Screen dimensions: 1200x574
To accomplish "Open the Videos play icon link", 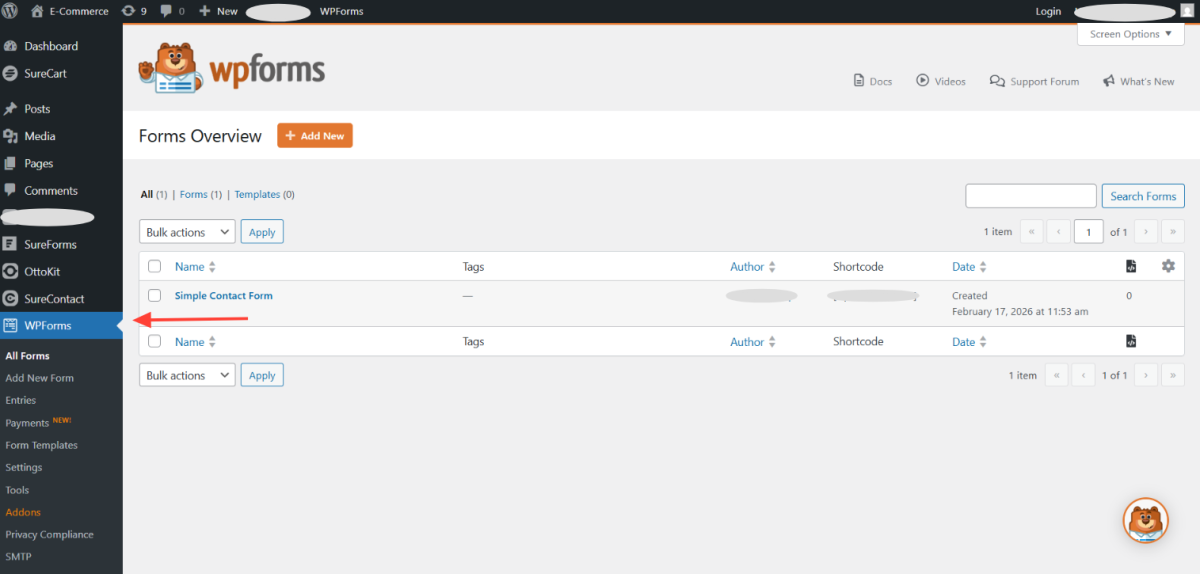I will pos(922,81).
